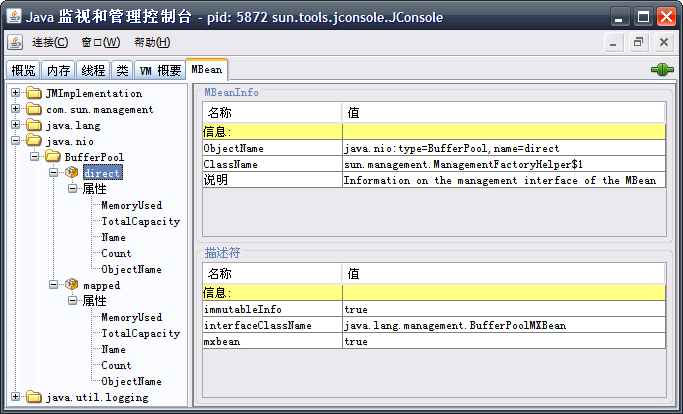Select ObjectName attribute under mapped

(131, 381)
